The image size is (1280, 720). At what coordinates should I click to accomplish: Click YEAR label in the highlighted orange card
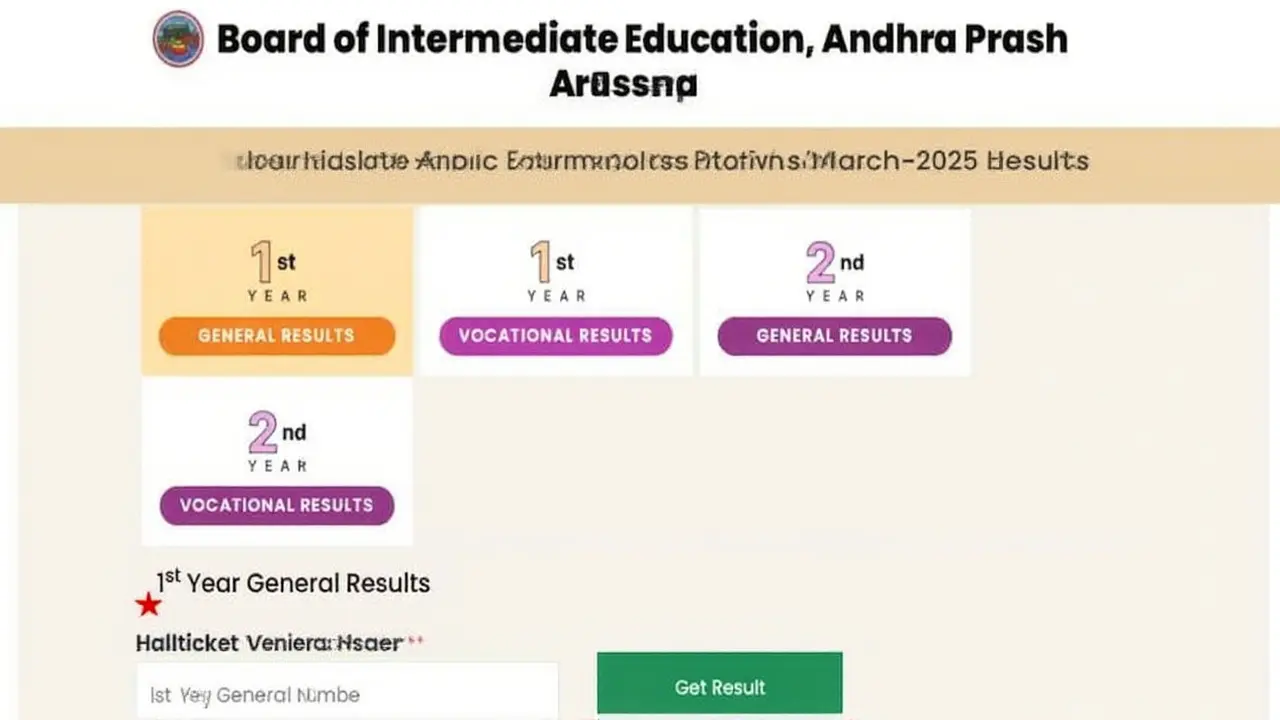tap(277, 296)
